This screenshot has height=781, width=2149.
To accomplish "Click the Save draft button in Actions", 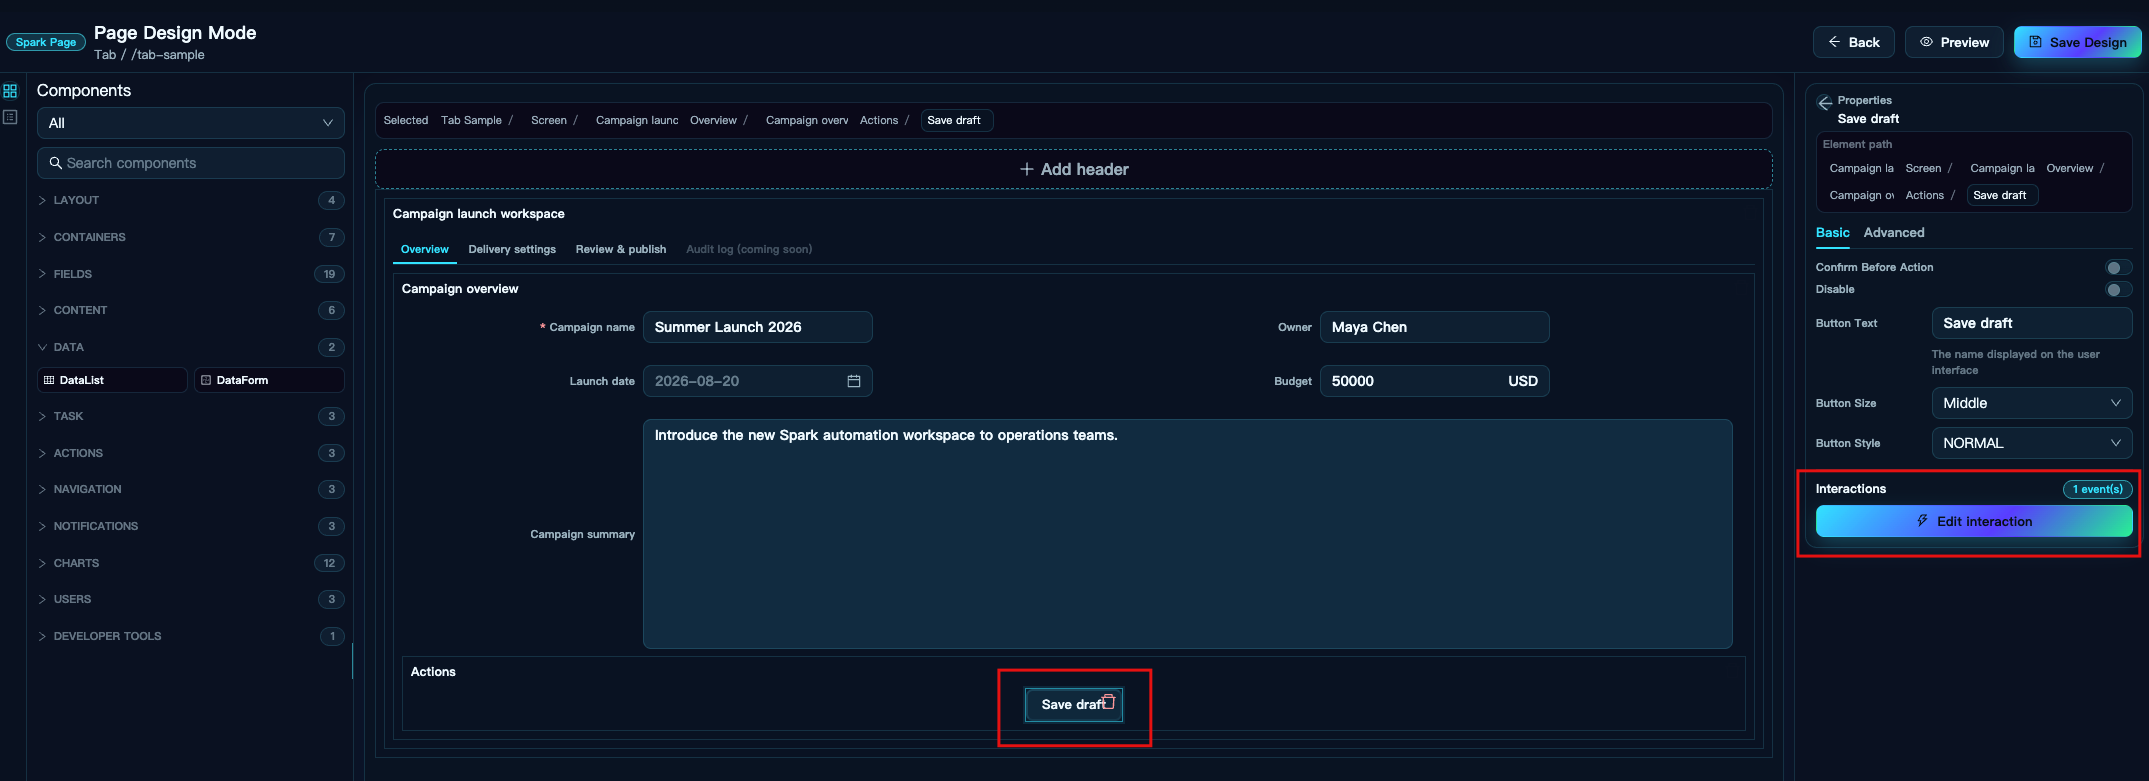I will tap(1073, 704).
